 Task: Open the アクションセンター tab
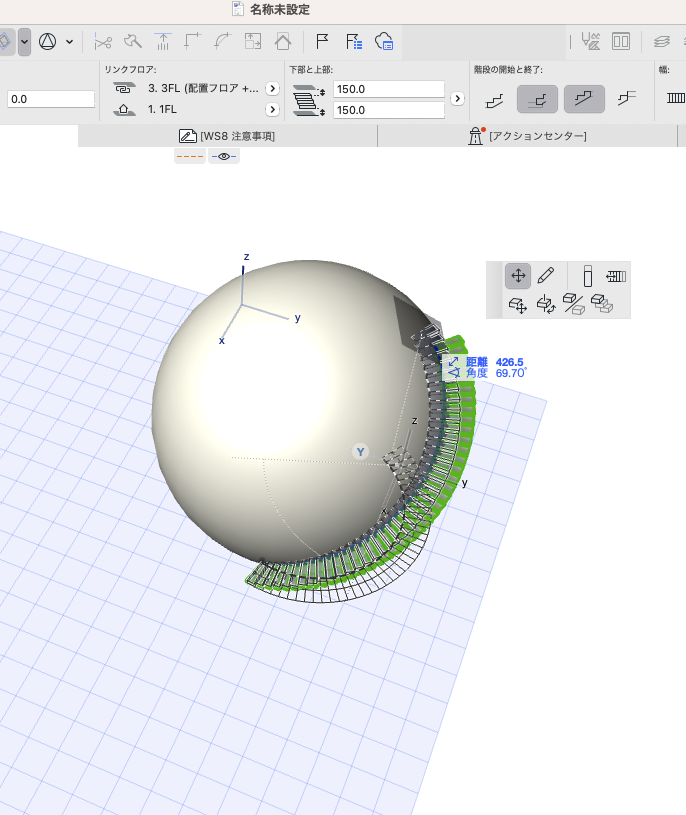[x=527, y=136]
